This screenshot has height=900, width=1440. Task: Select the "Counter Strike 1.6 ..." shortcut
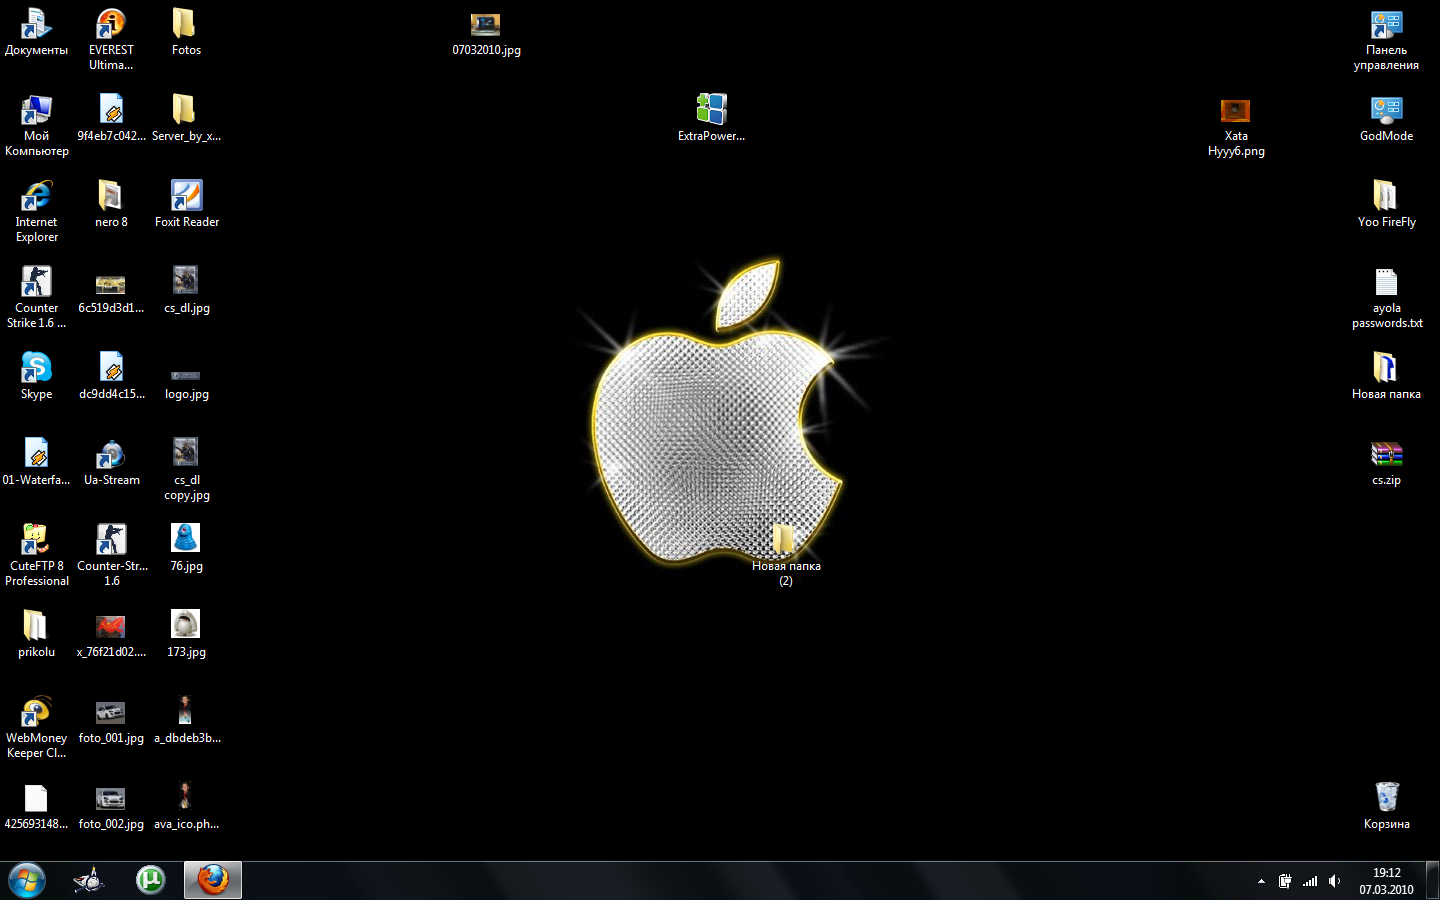[x=36, y=297]
